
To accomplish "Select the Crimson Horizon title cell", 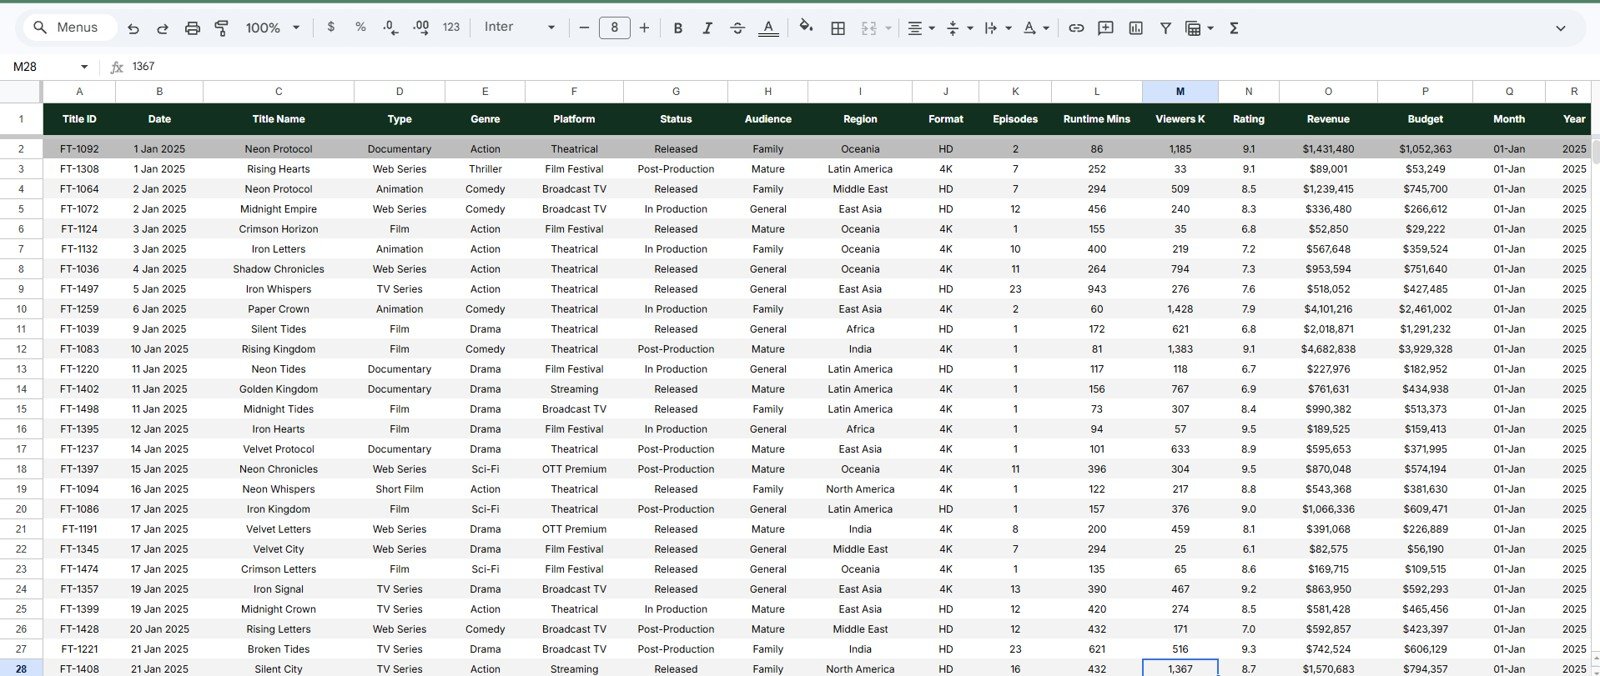I will pyautogui.click(x=279, y=229).
